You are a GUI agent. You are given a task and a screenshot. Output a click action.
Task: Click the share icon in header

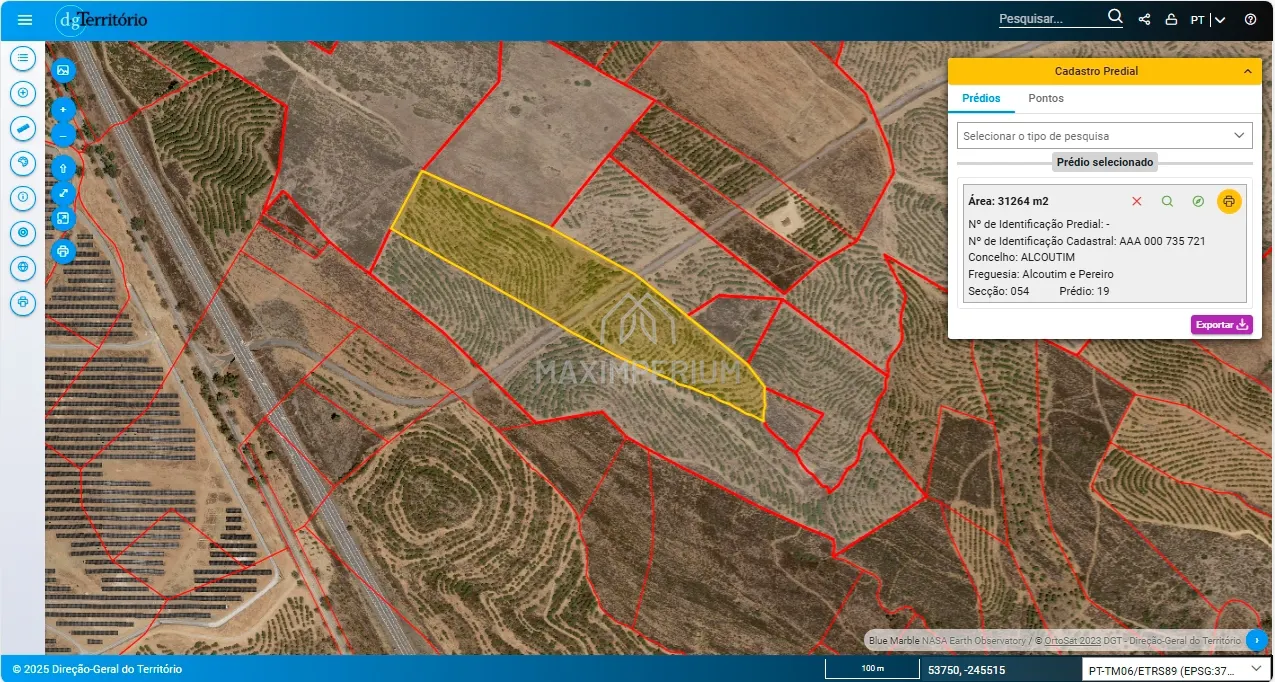pyautogui.click(x=1145, y=20)
